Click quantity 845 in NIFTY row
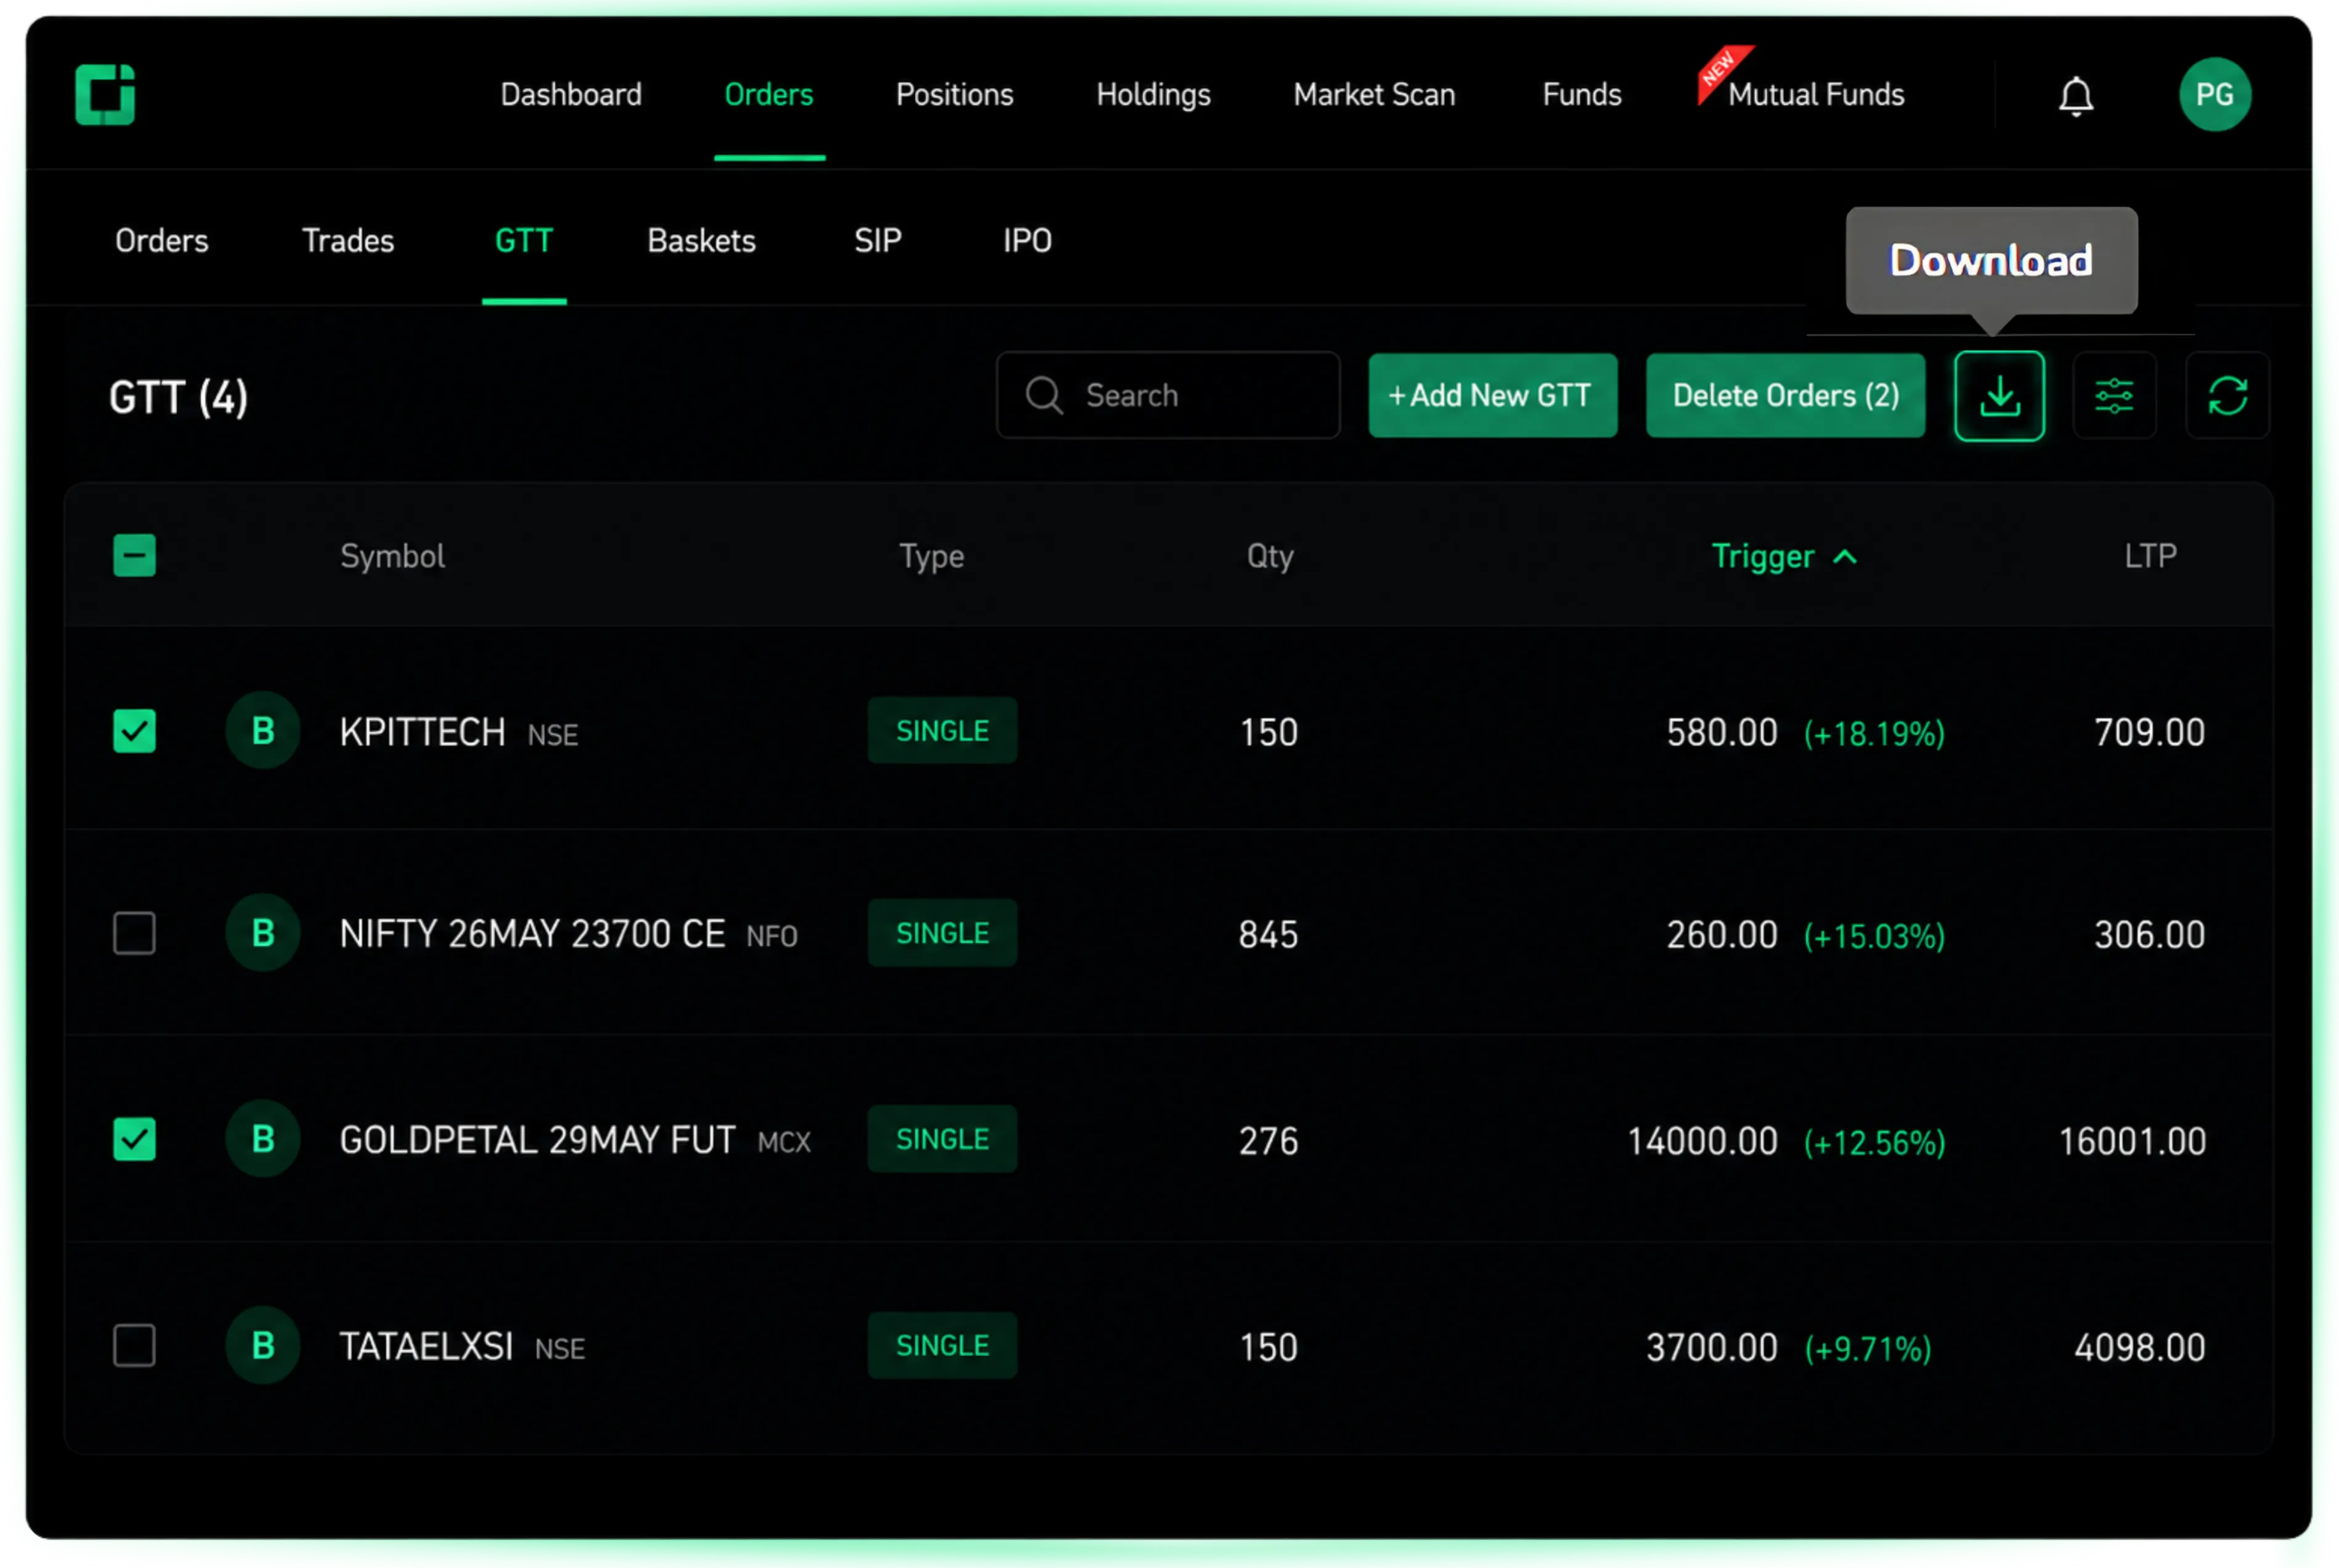 click(1268, 935)
